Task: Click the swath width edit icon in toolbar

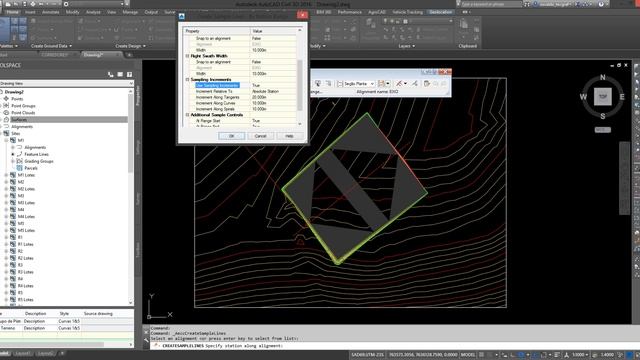Action: coord(414,84)
